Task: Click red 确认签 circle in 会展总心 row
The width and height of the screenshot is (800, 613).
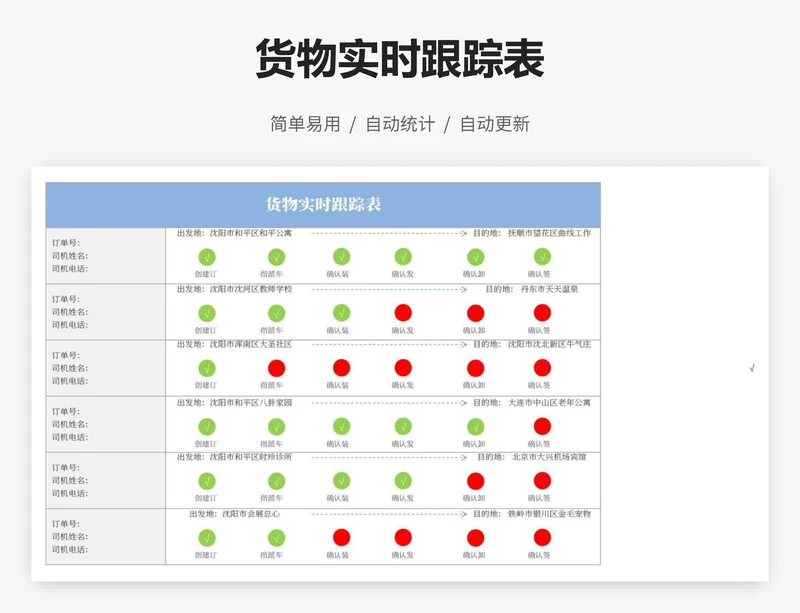Action: click(542, 537)
